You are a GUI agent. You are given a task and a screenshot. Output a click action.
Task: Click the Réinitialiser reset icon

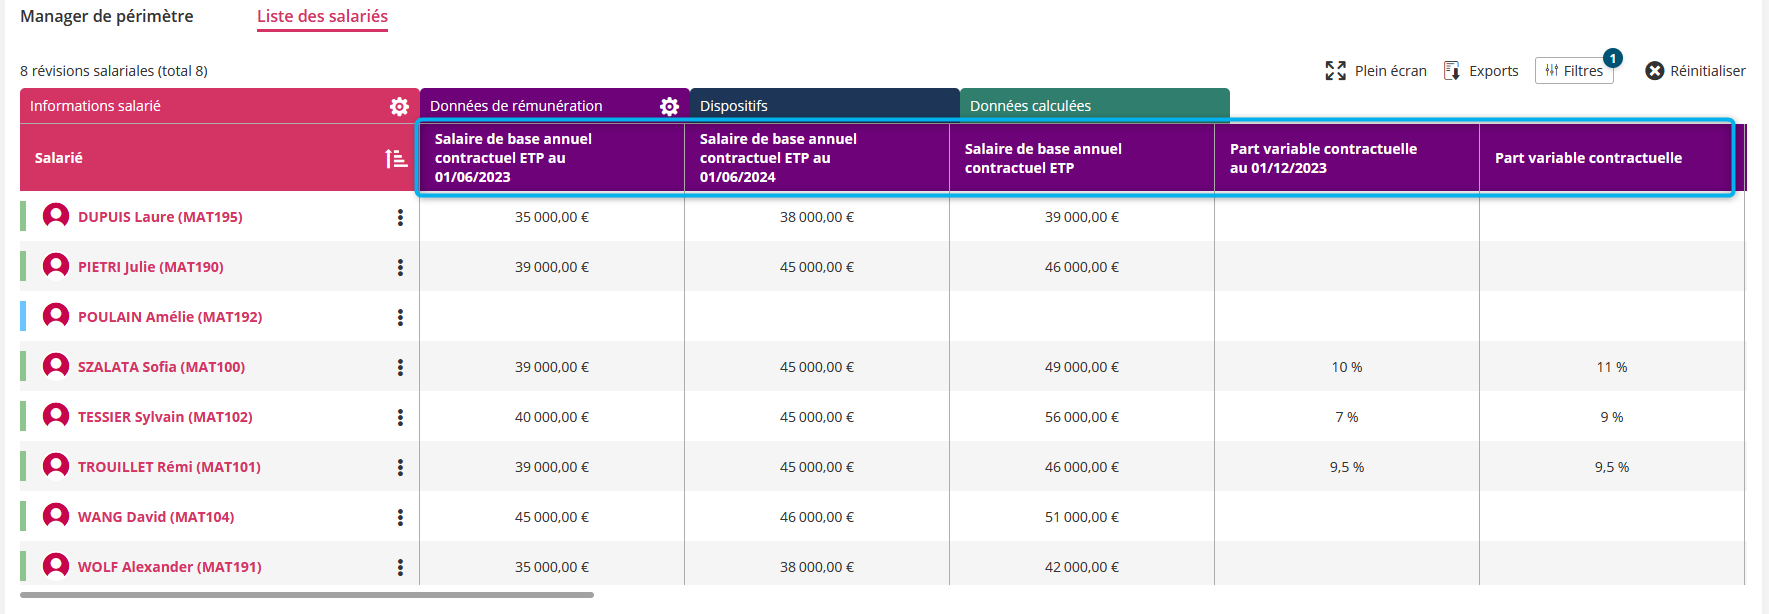coord(1655,71)
